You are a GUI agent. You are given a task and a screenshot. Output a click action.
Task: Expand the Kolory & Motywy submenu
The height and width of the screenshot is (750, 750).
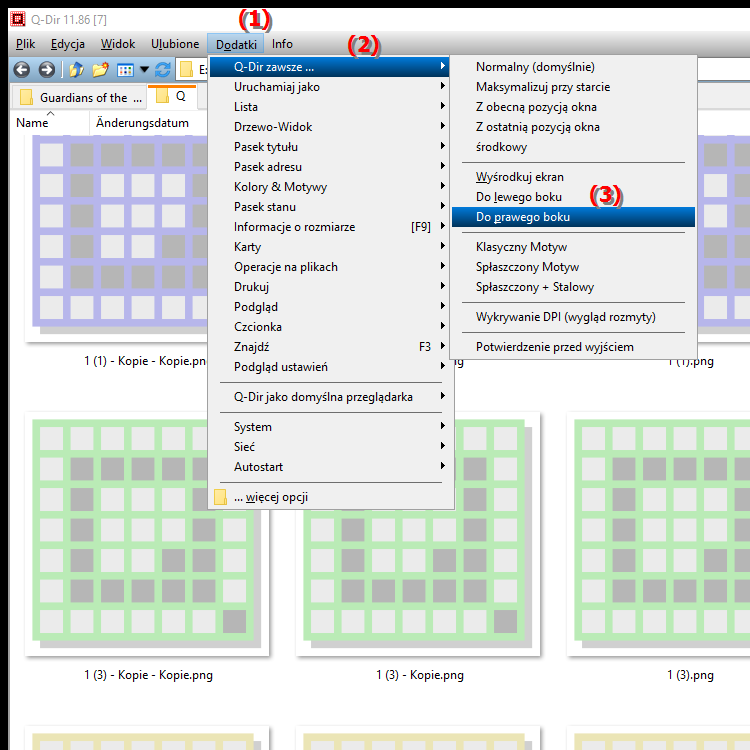coord(329,187)
